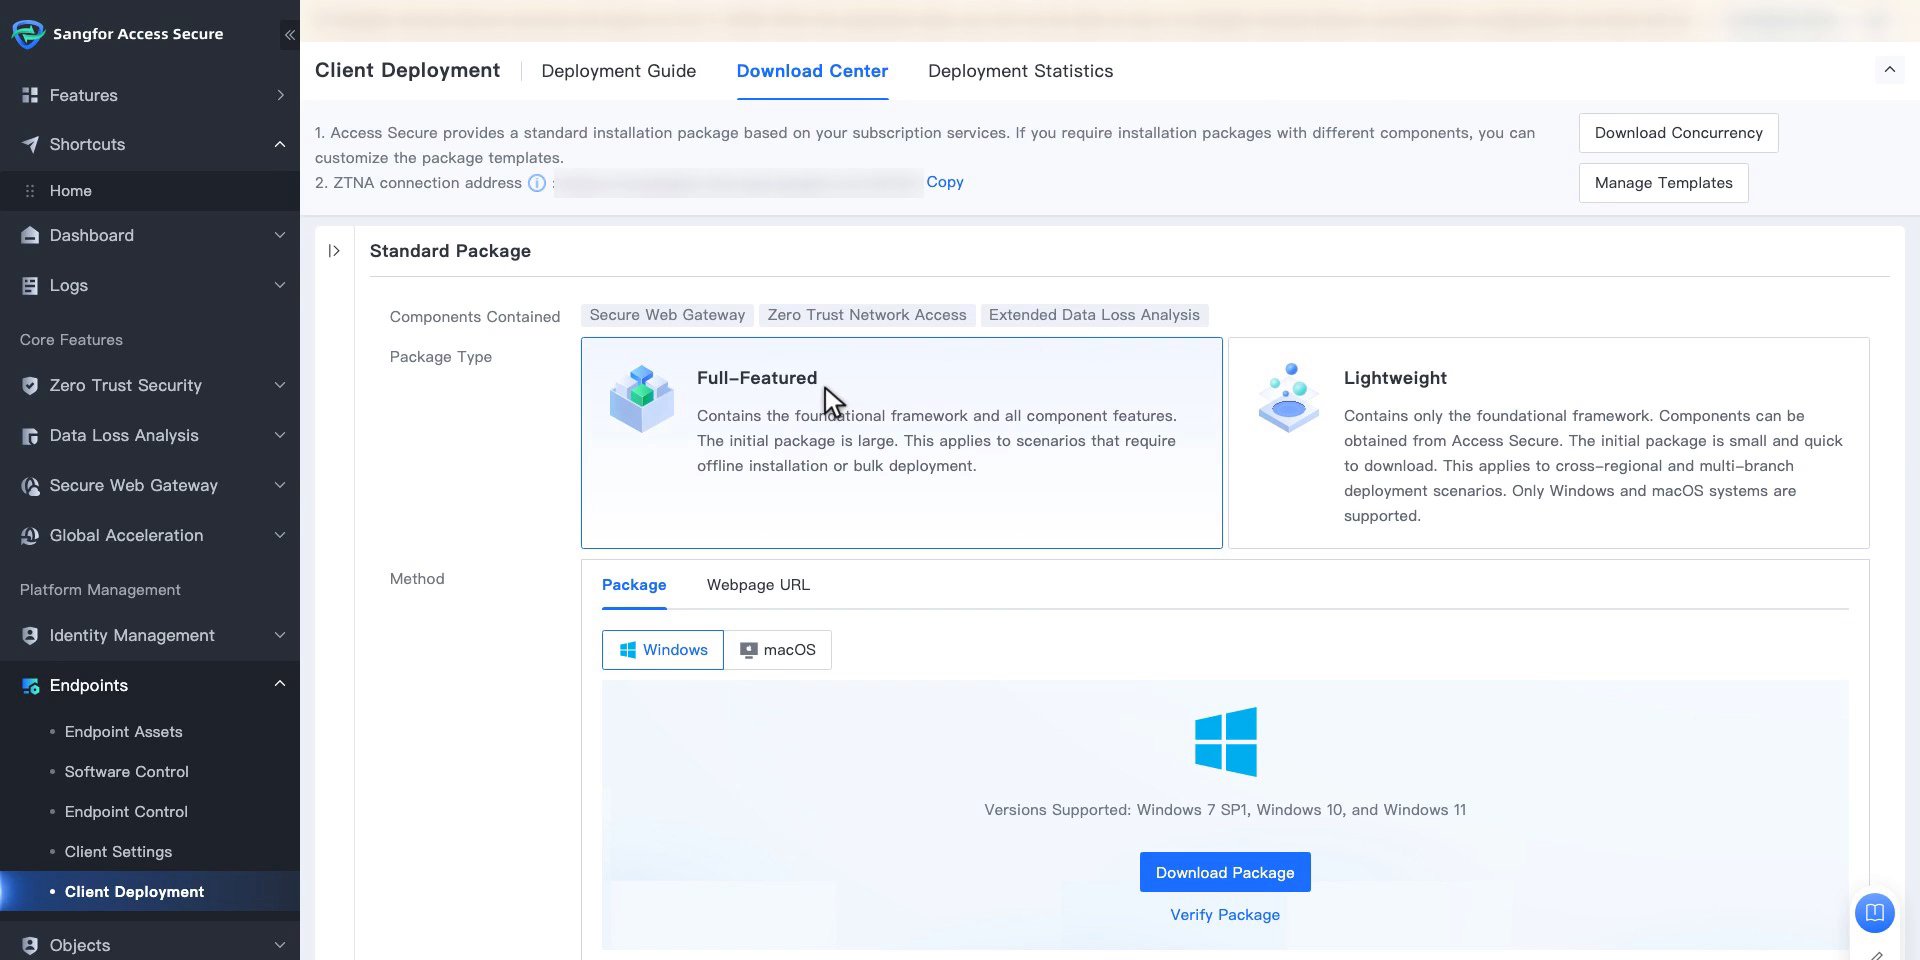Select the Full-Featured package type
Viewport: 1920px width, 960px height.
[x=901, y=442]
